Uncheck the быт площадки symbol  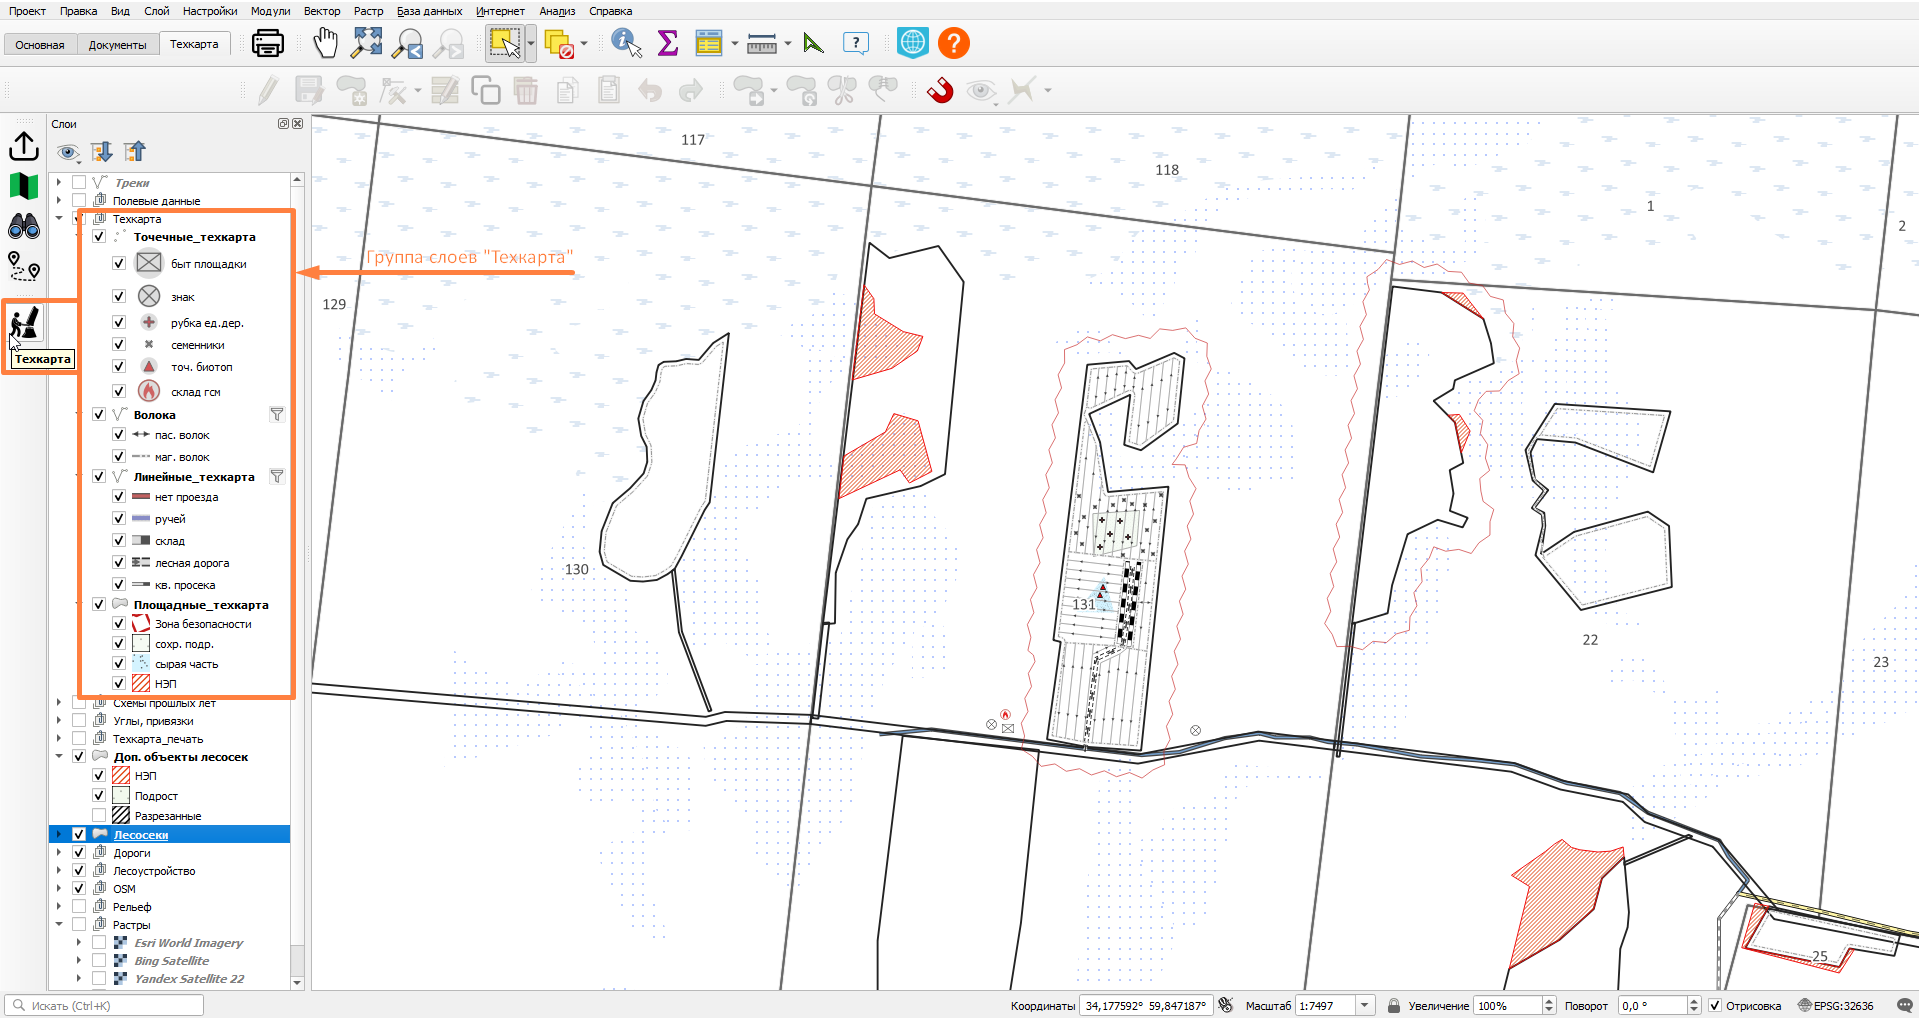click(119, 263)
